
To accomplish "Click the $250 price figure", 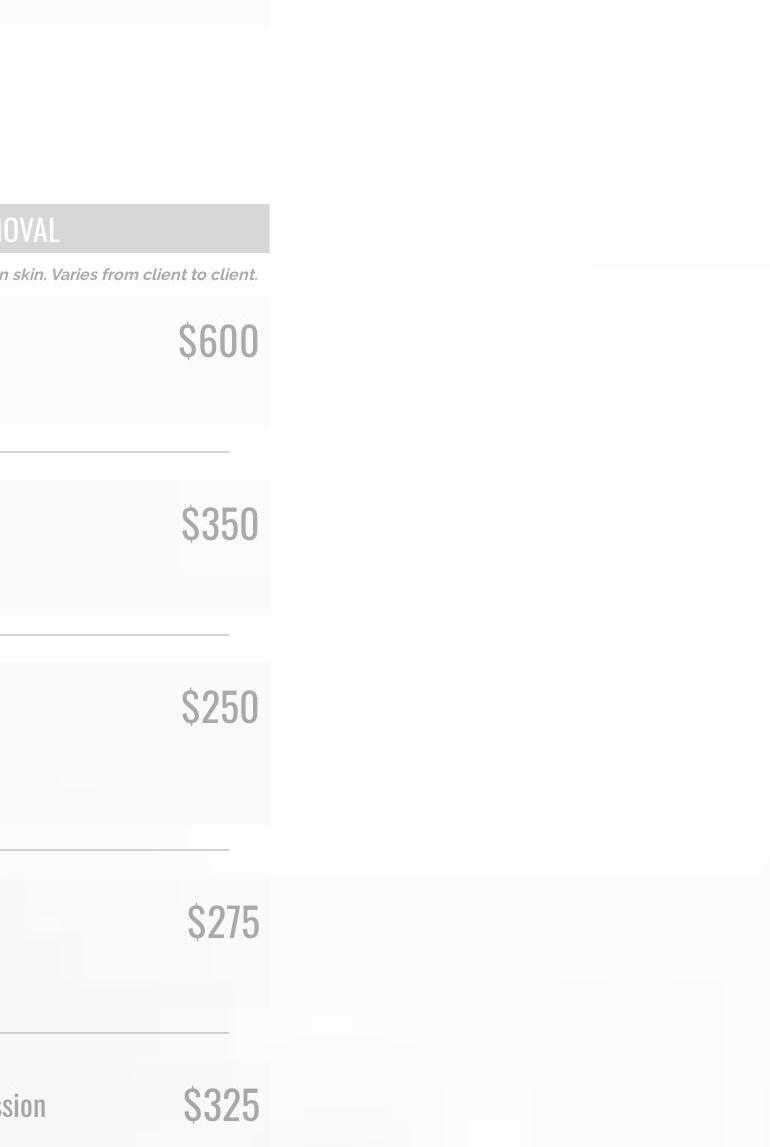I will pos(219,707).
